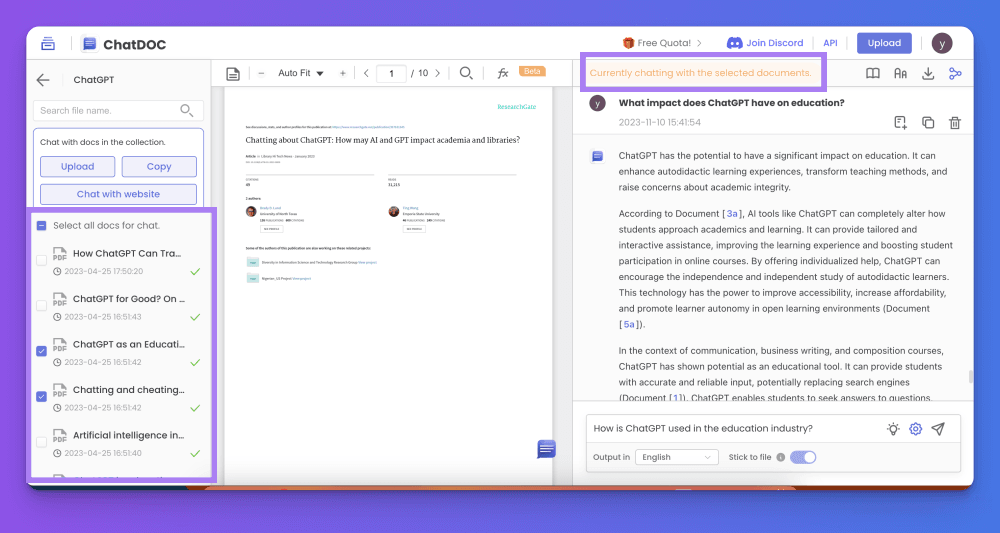The width and height of the screenshot is (1000, 533).
Task: Click the download icon in chat header
Action: tap(928, 73)
